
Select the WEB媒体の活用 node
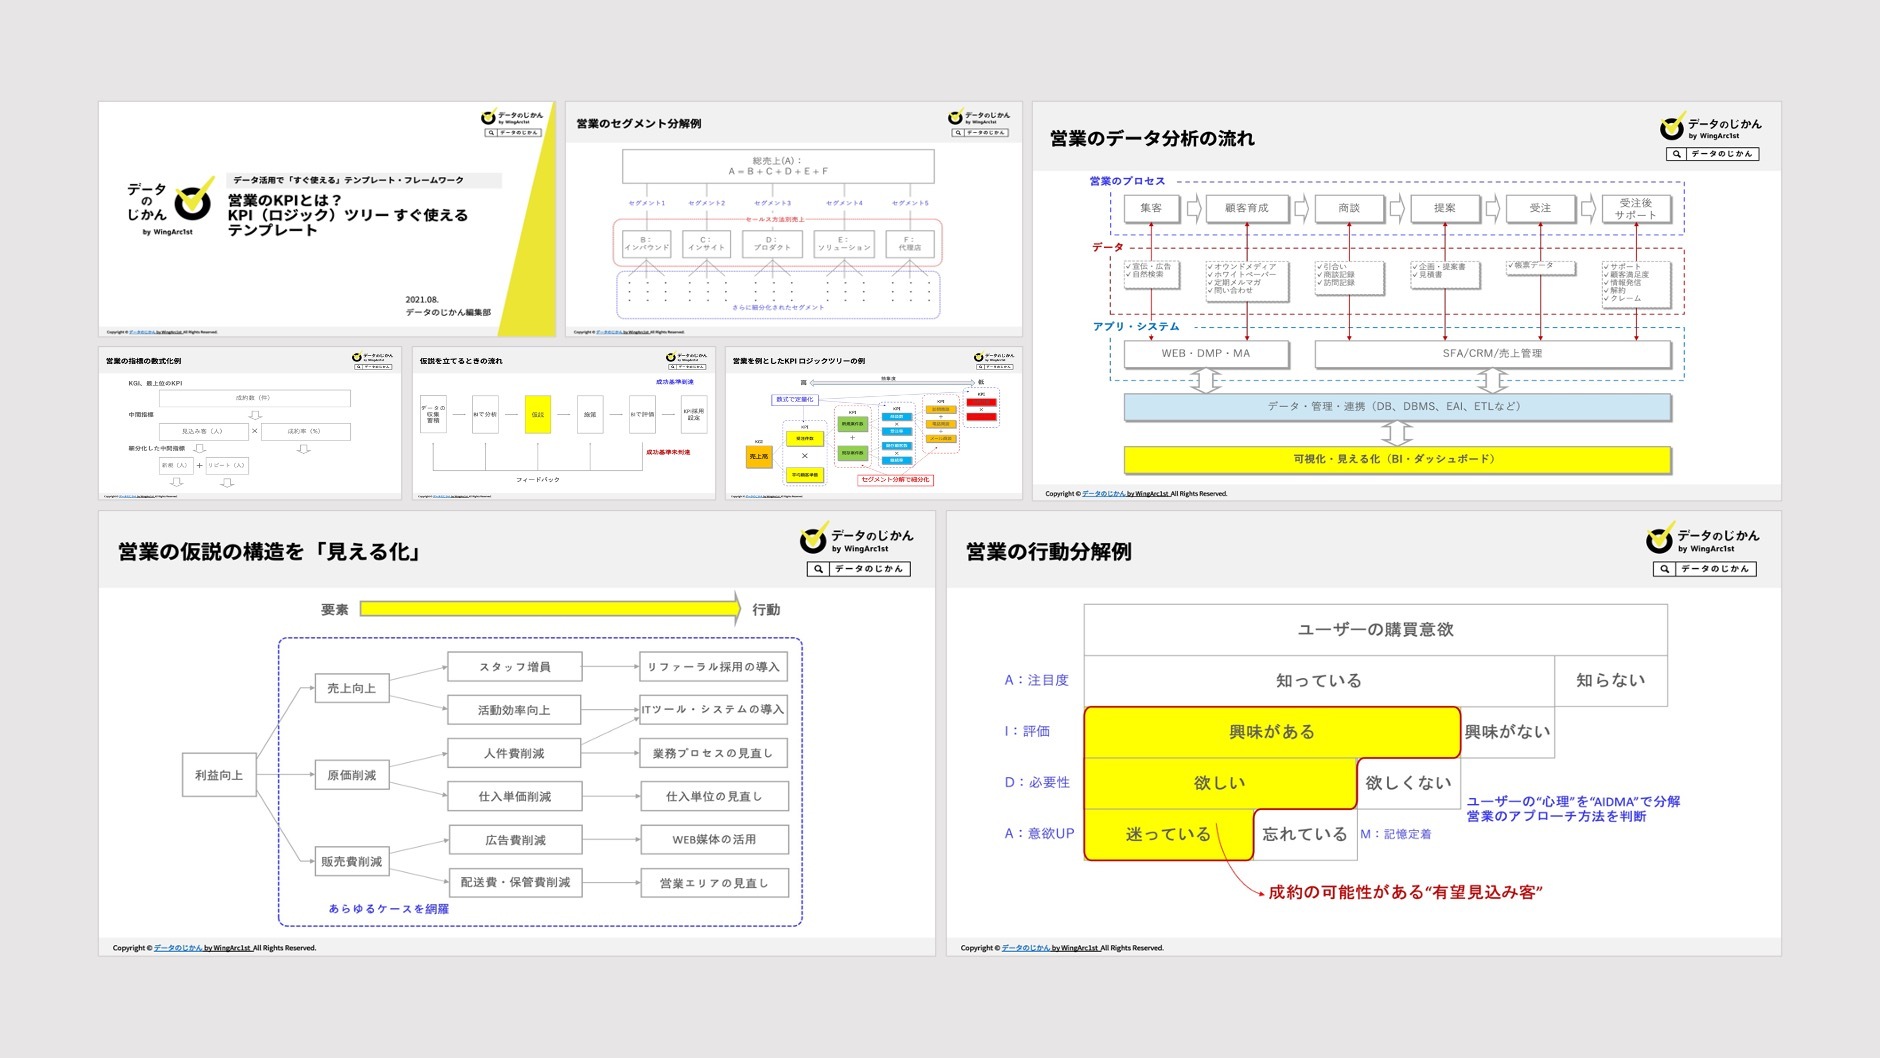click(714, 840)
